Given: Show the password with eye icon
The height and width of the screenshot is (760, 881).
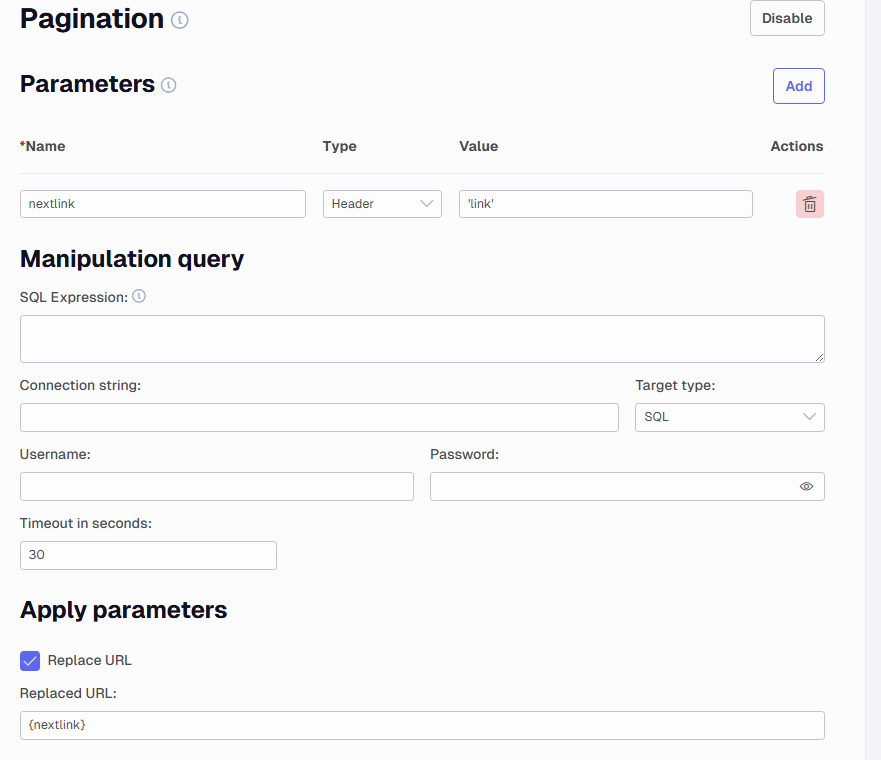Looking at the screenshot, I should click(x=806, y=486).
